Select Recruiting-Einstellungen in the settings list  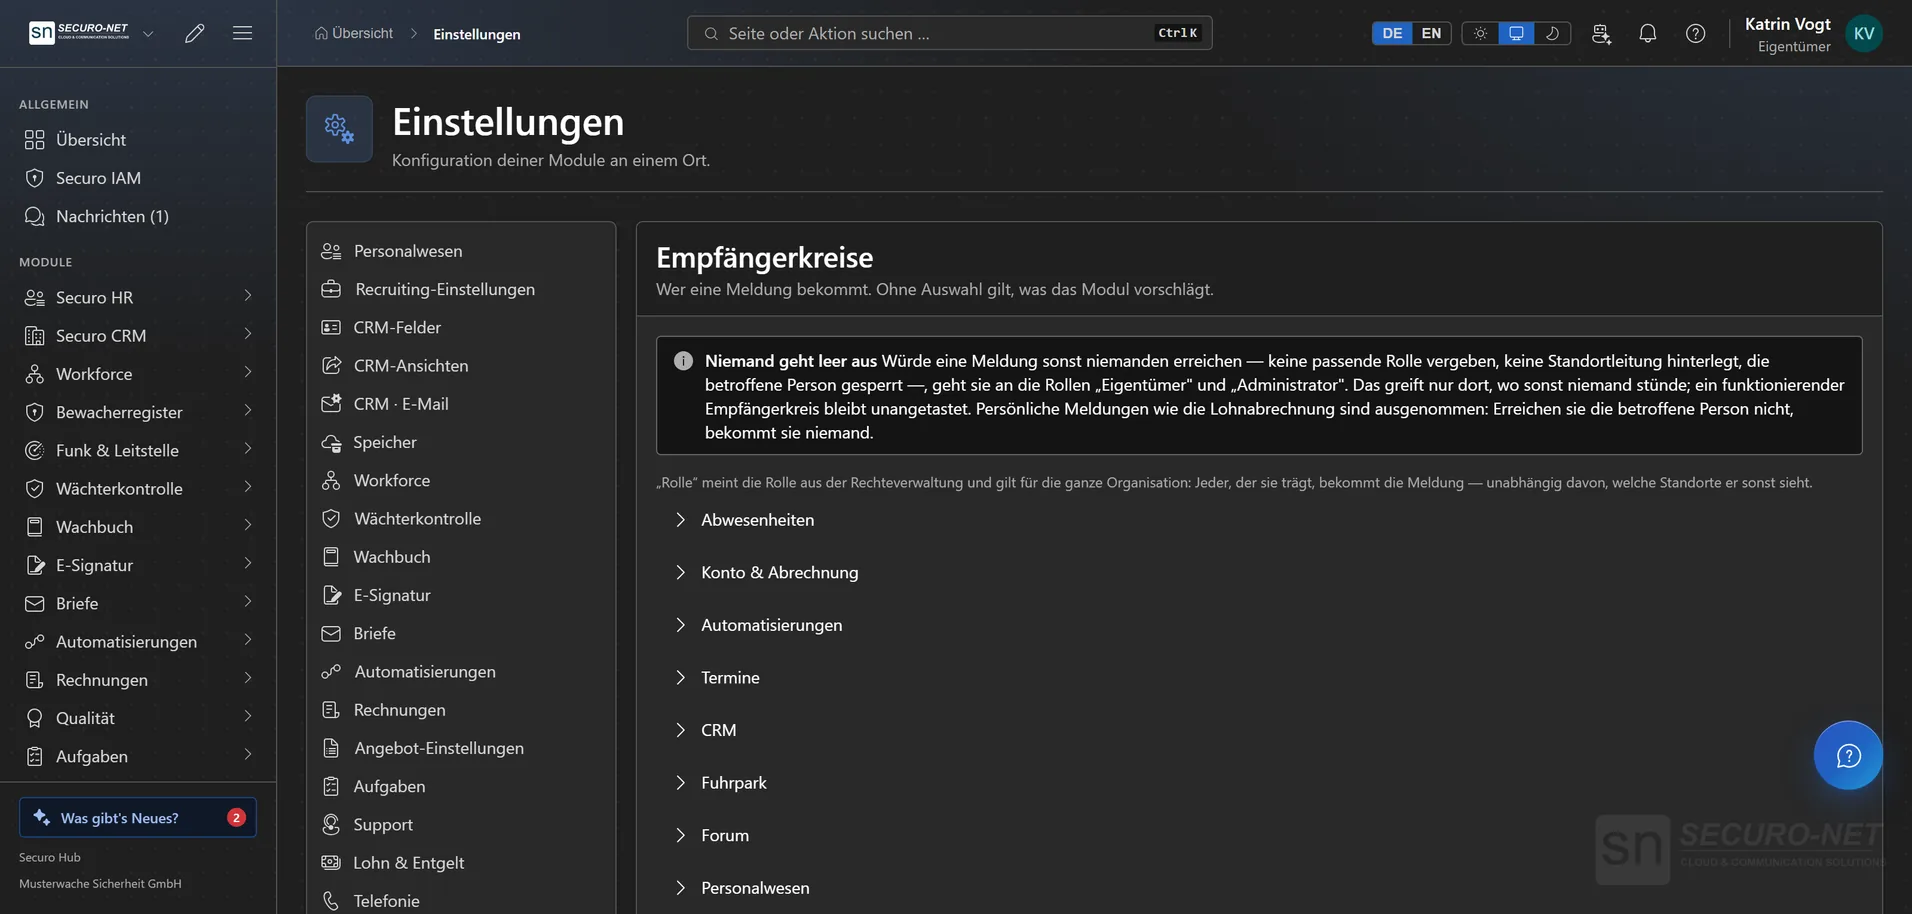[461, 289]
